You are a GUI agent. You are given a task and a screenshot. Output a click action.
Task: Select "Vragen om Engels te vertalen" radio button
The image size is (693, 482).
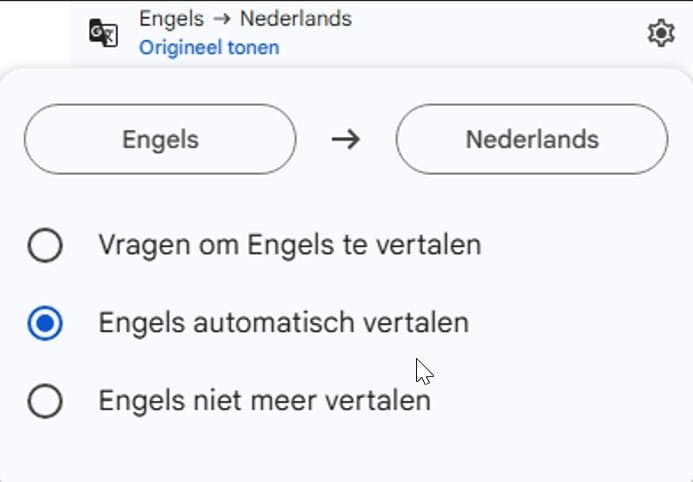point(46,245)
